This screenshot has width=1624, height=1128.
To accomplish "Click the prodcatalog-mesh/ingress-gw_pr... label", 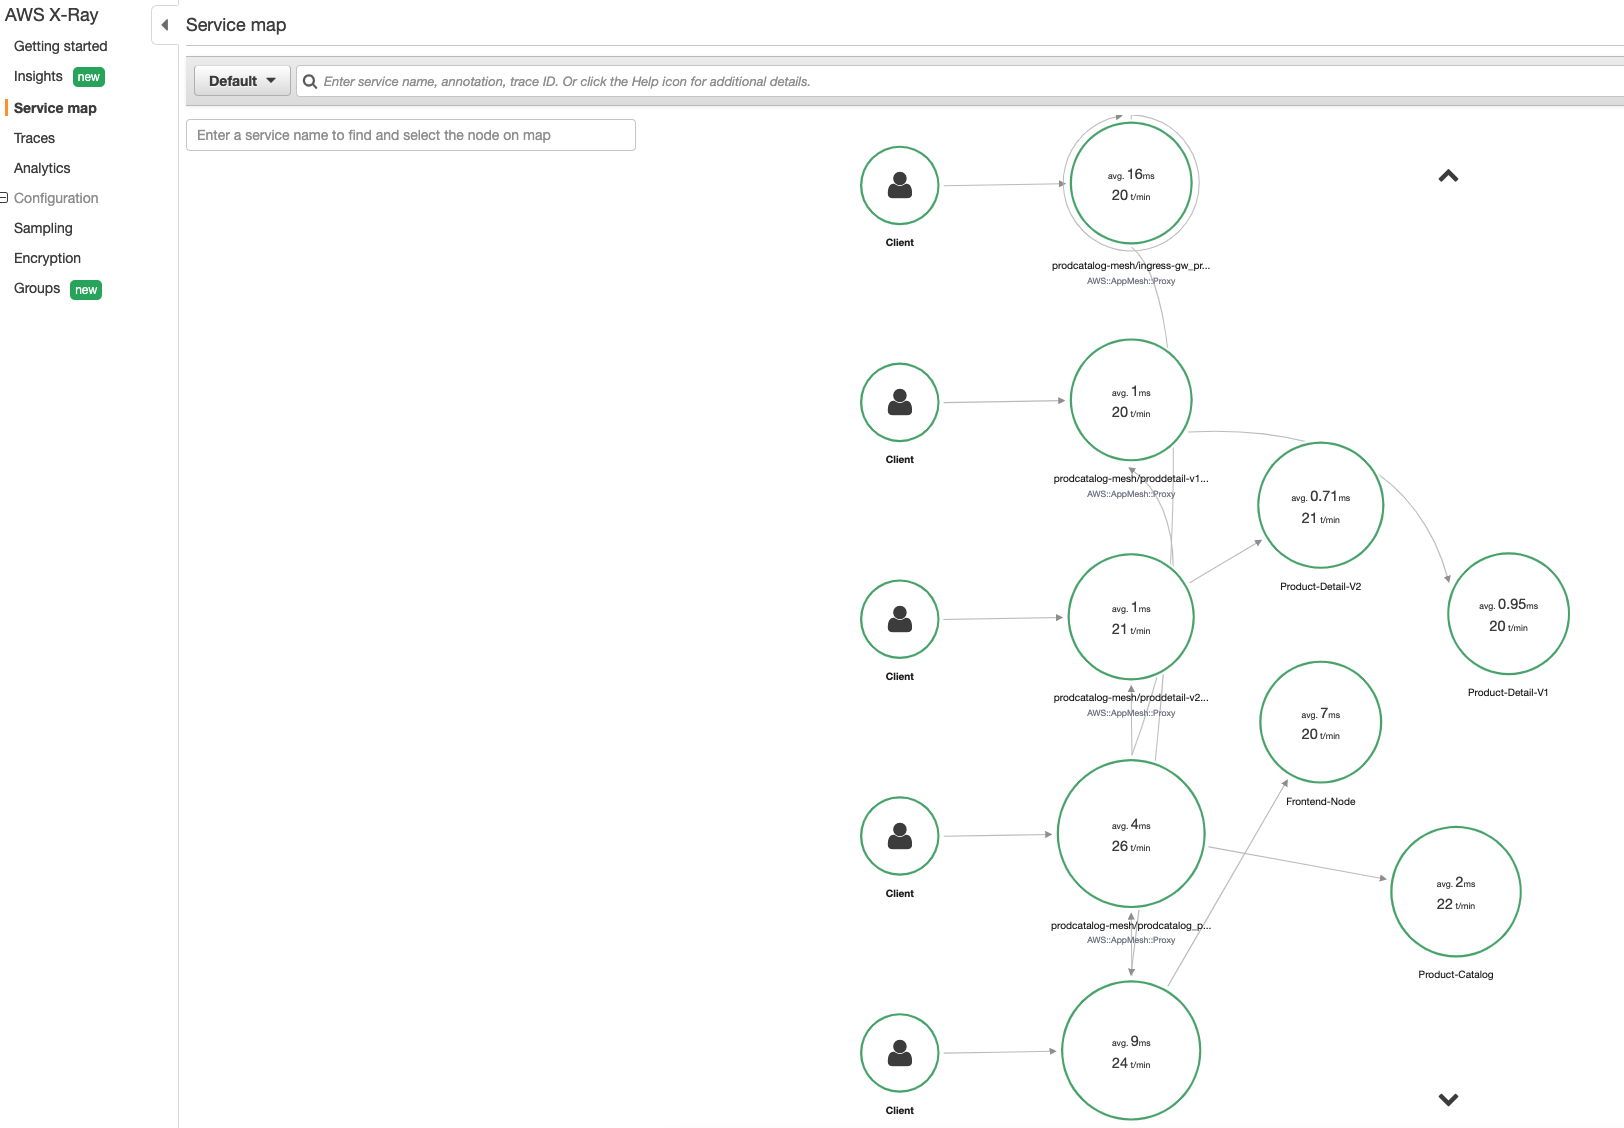I will [1131, 266].
